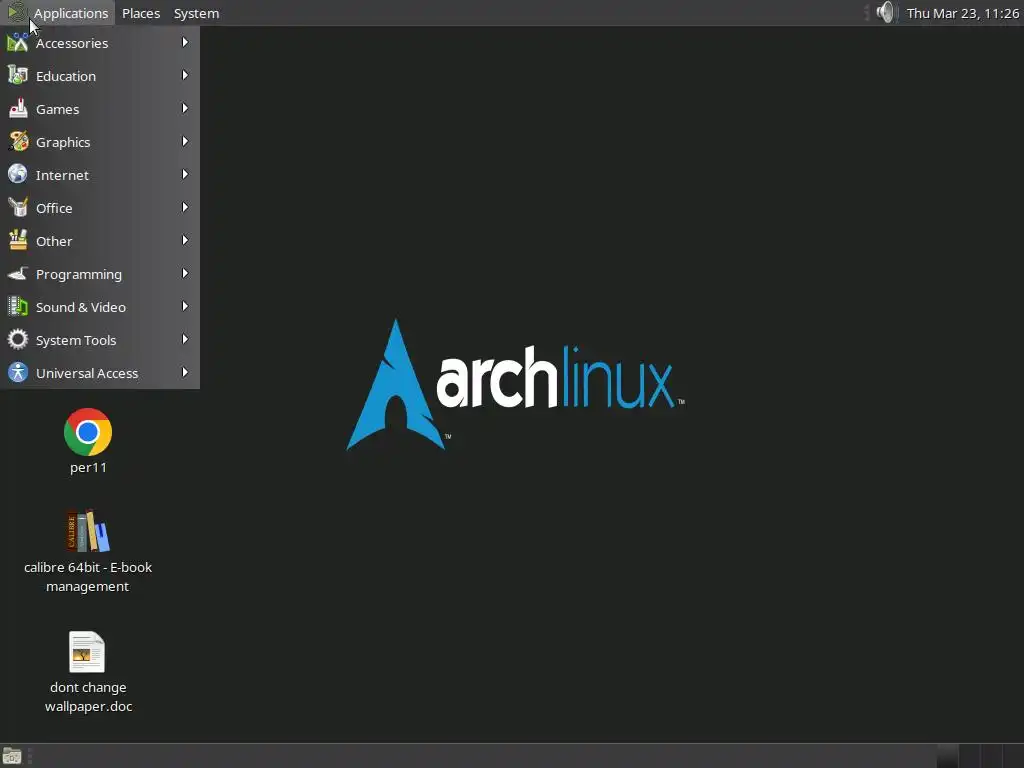Choose the Graphics menu entry

pos(100,142)
